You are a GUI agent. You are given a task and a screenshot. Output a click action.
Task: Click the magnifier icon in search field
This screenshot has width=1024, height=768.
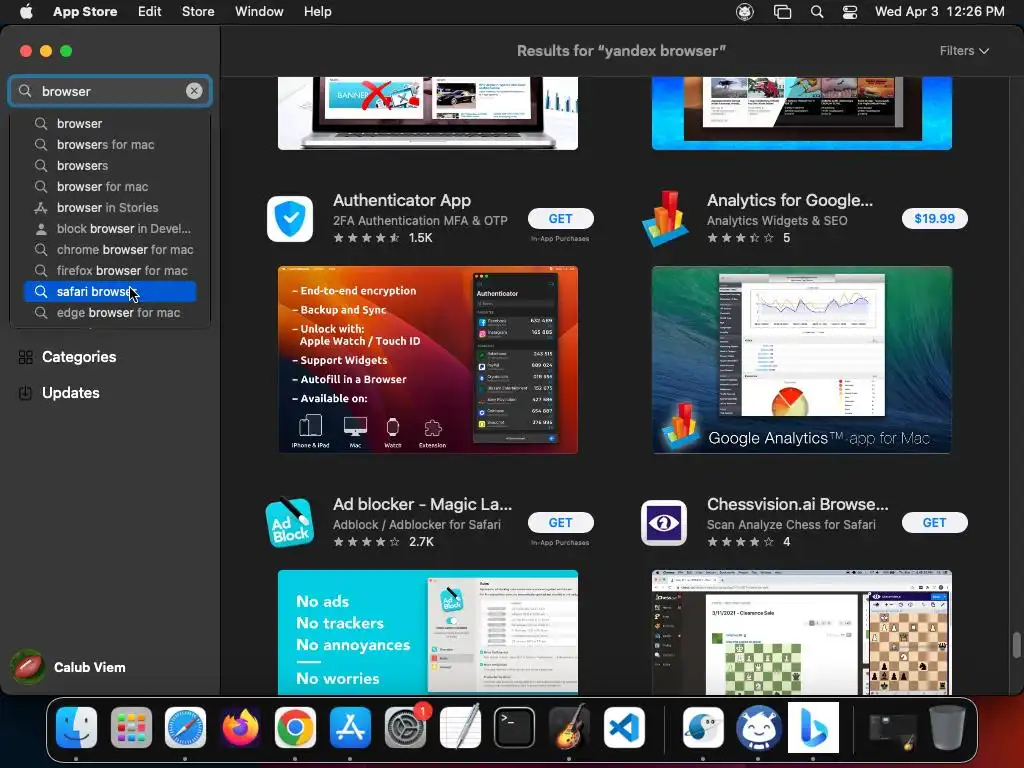25,91
